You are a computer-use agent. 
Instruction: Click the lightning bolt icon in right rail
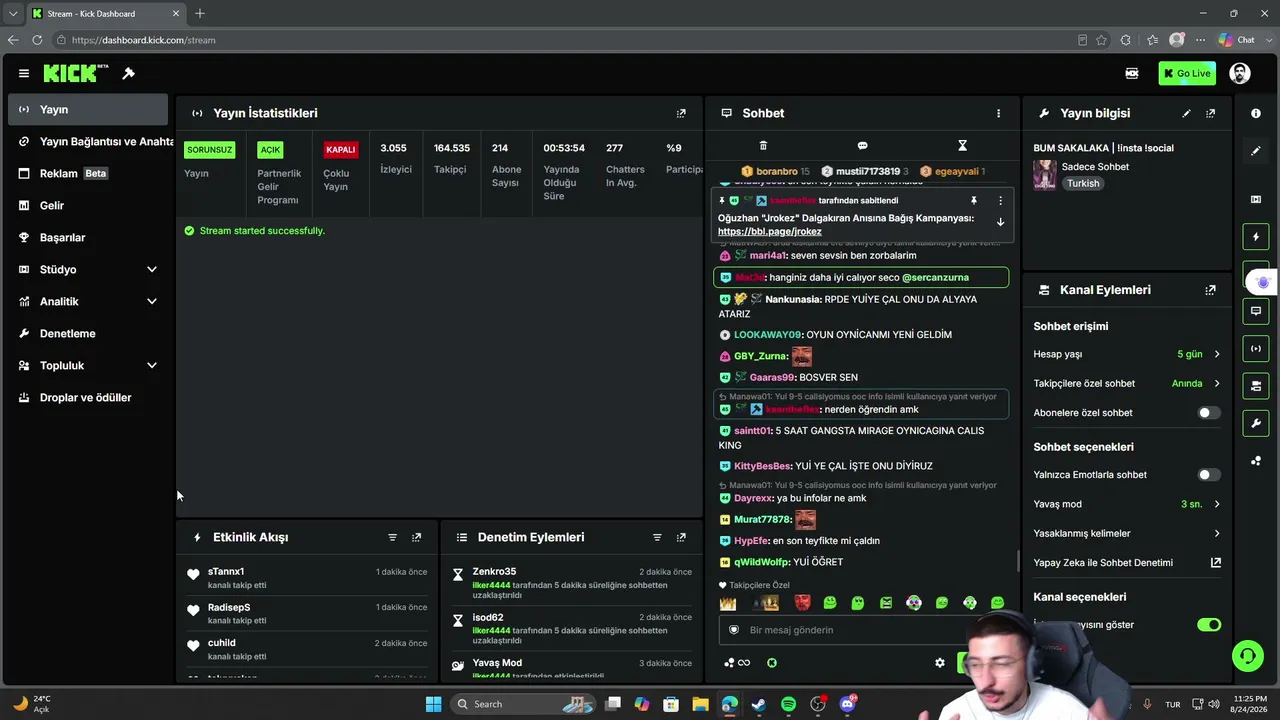pyautogui.click(x=1256, y=237)
